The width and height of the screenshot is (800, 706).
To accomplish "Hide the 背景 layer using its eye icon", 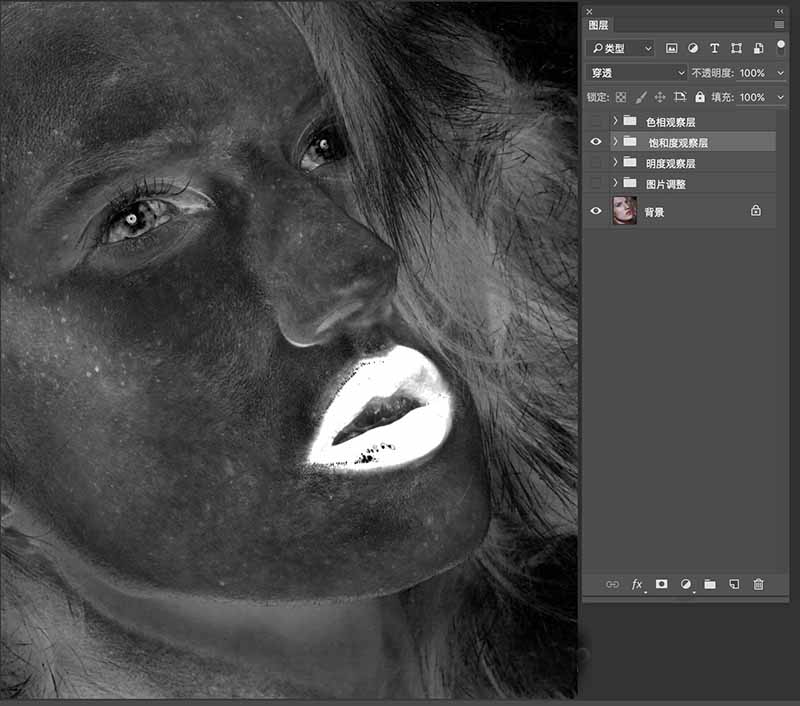I will (596, 211).
